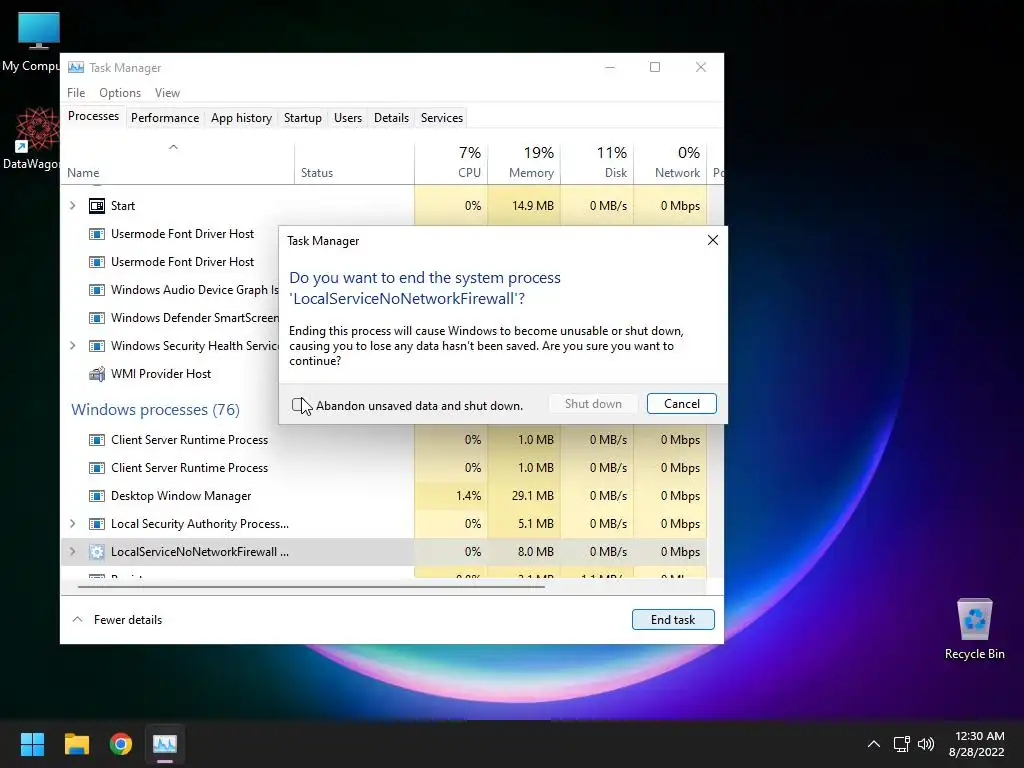Viewport: 1024px width, 768px height.
Task: Click the End task button
Action: tap(673, 620)
